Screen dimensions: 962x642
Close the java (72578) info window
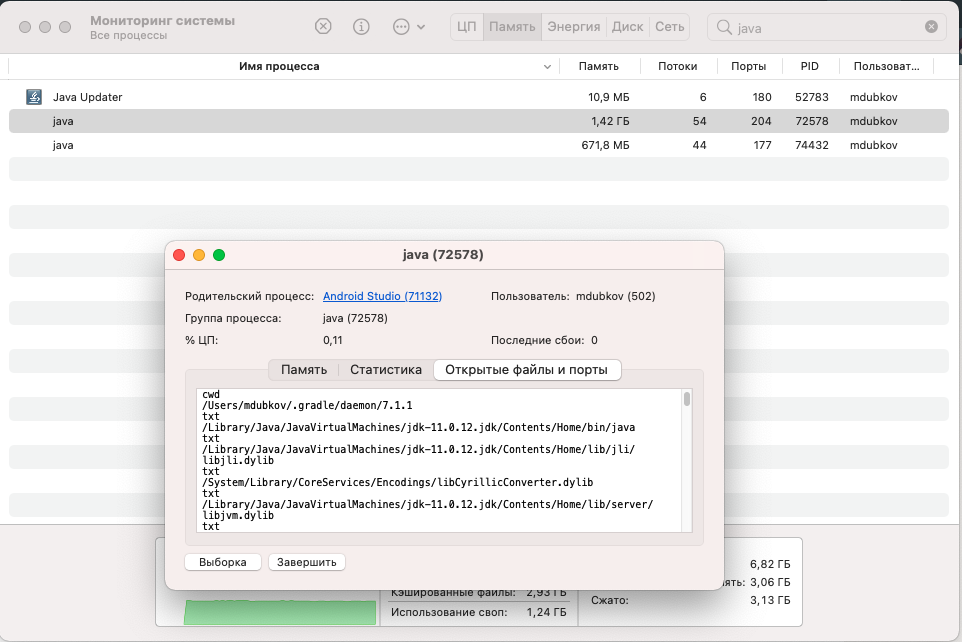(x=179, y=255)
